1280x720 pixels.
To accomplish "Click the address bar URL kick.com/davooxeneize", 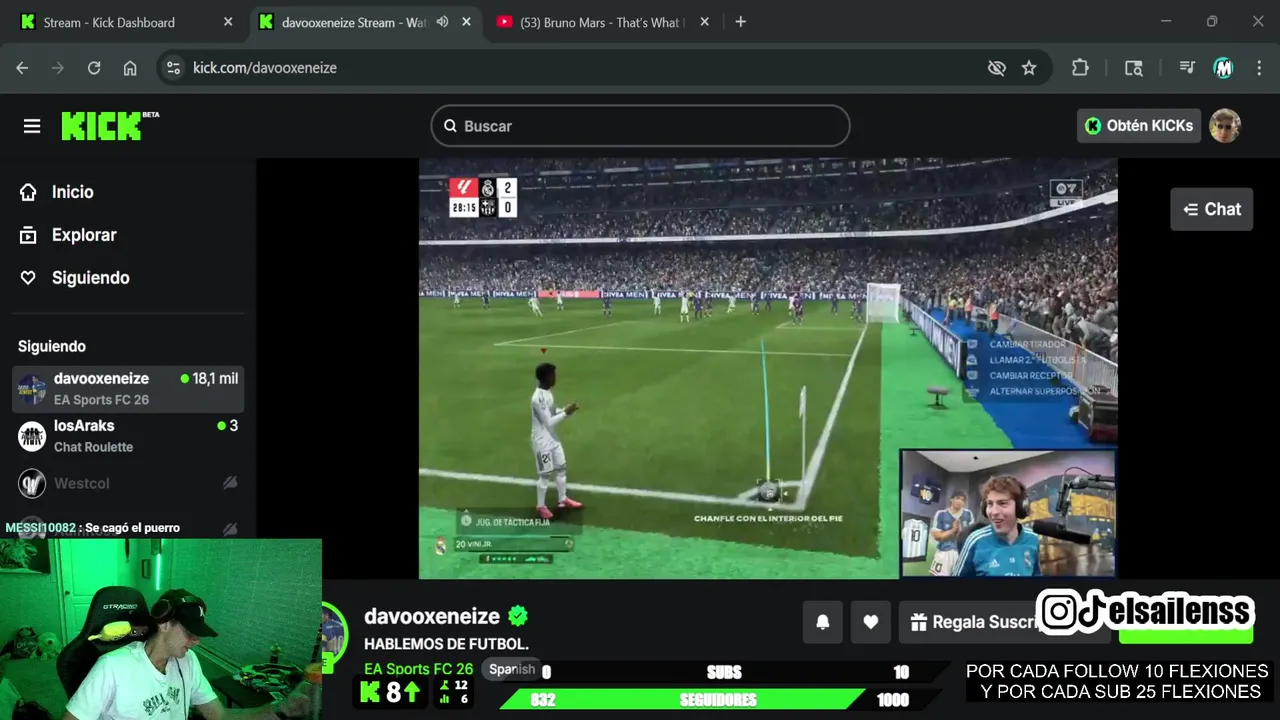I will [x=265, y=68].
